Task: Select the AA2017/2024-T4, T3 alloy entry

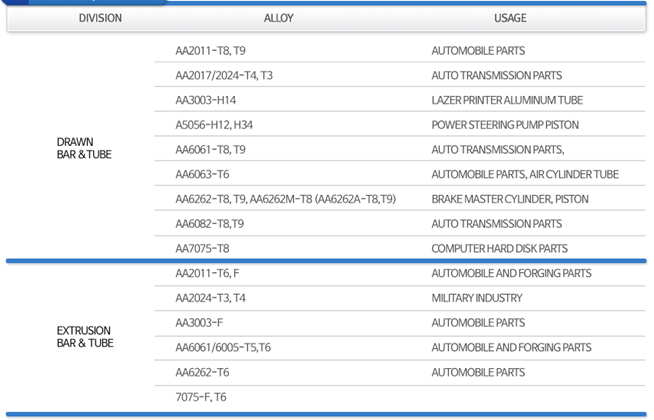Action: (224, 76)
